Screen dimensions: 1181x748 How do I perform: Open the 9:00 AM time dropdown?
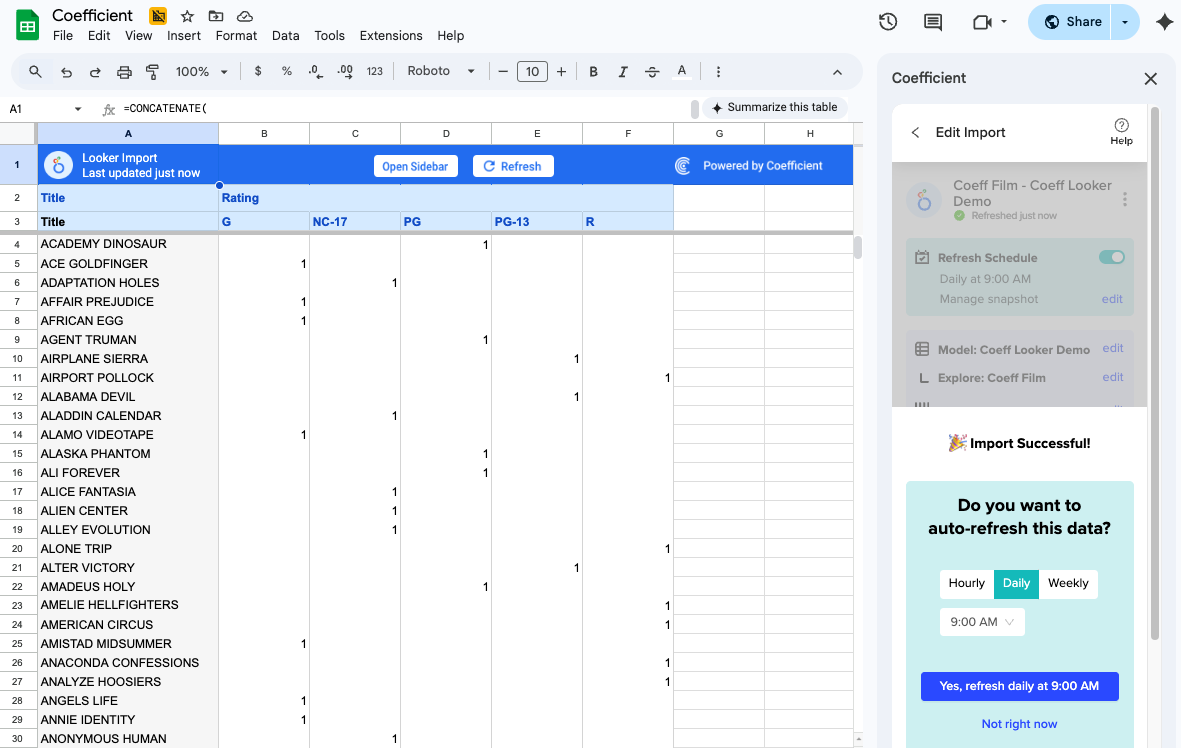click(x=981, y=622)
